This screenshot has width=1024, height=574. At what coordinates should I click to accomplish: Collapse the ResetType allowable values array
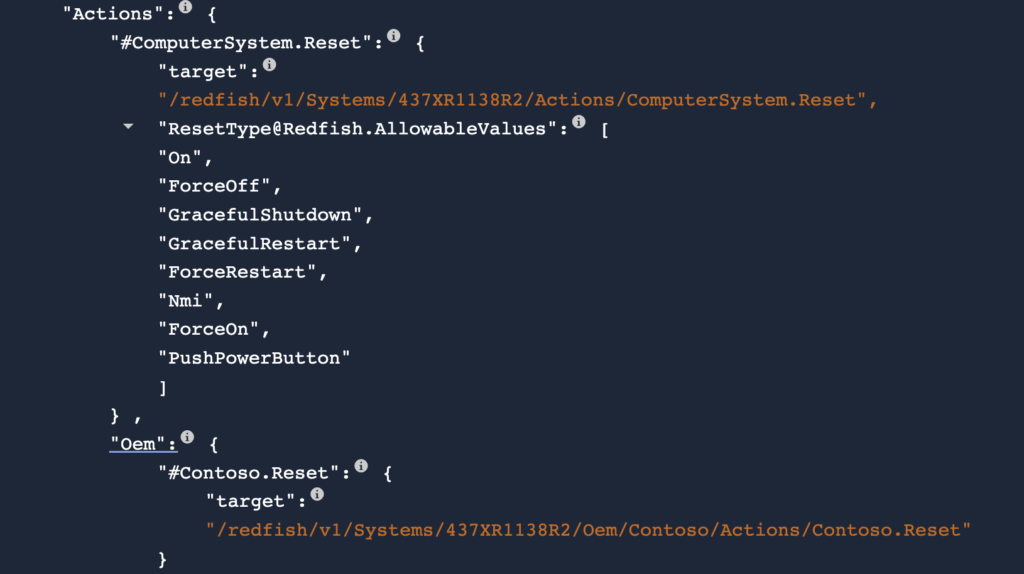coord(128,128)
